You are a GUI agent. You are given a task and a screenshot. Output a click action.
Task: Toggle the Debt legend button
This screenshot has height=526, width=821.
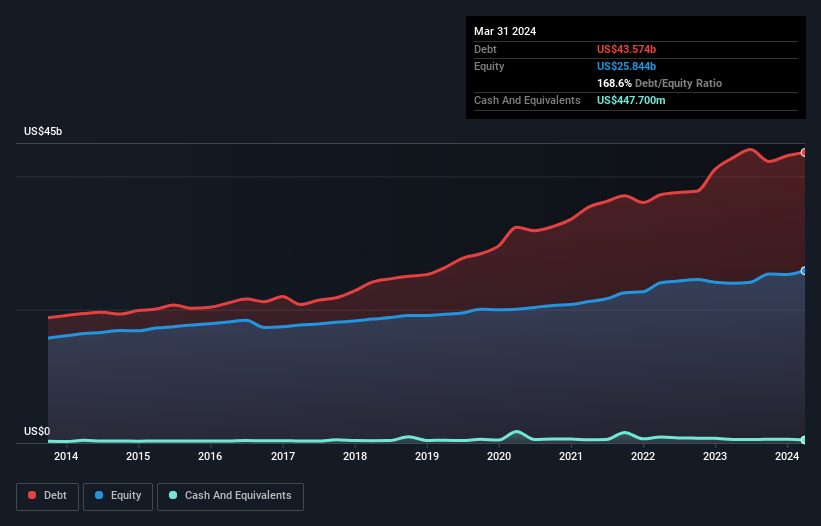(x=48, y=496)
